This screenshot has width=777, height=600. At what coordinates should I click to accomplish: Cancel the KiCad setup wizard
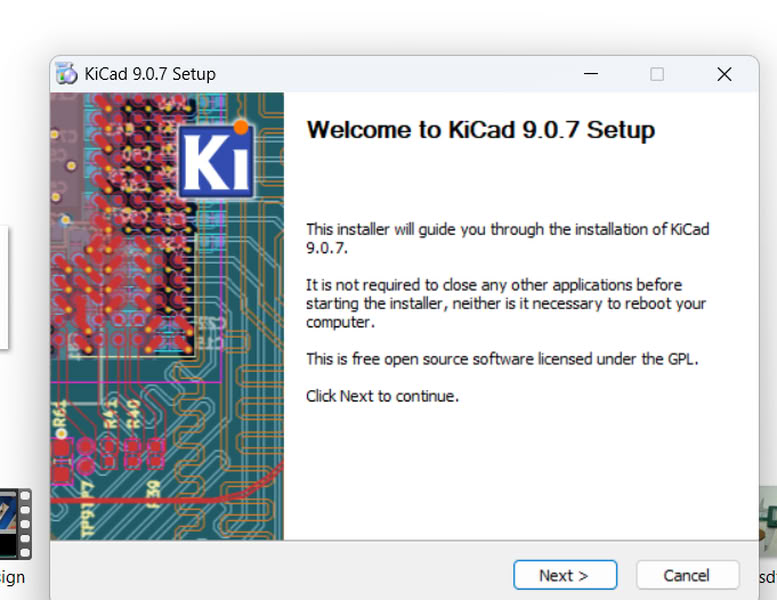[x=686, y=575]
